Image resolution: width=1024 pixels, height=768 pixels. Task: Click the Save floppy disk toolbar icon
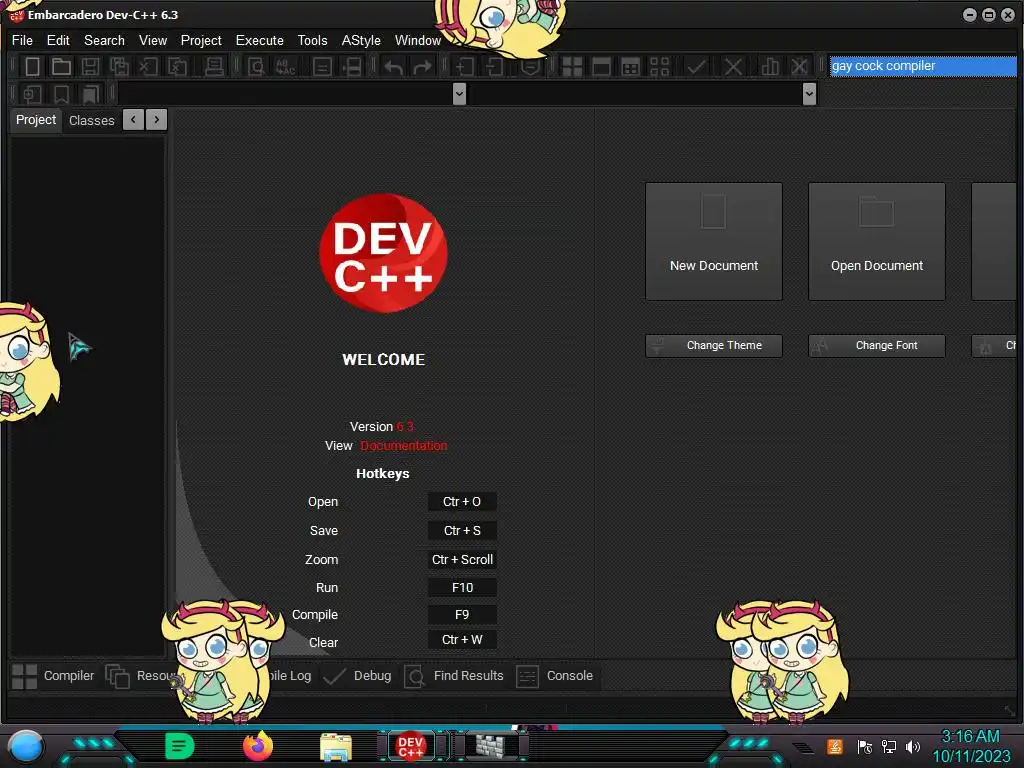(90, 66)
